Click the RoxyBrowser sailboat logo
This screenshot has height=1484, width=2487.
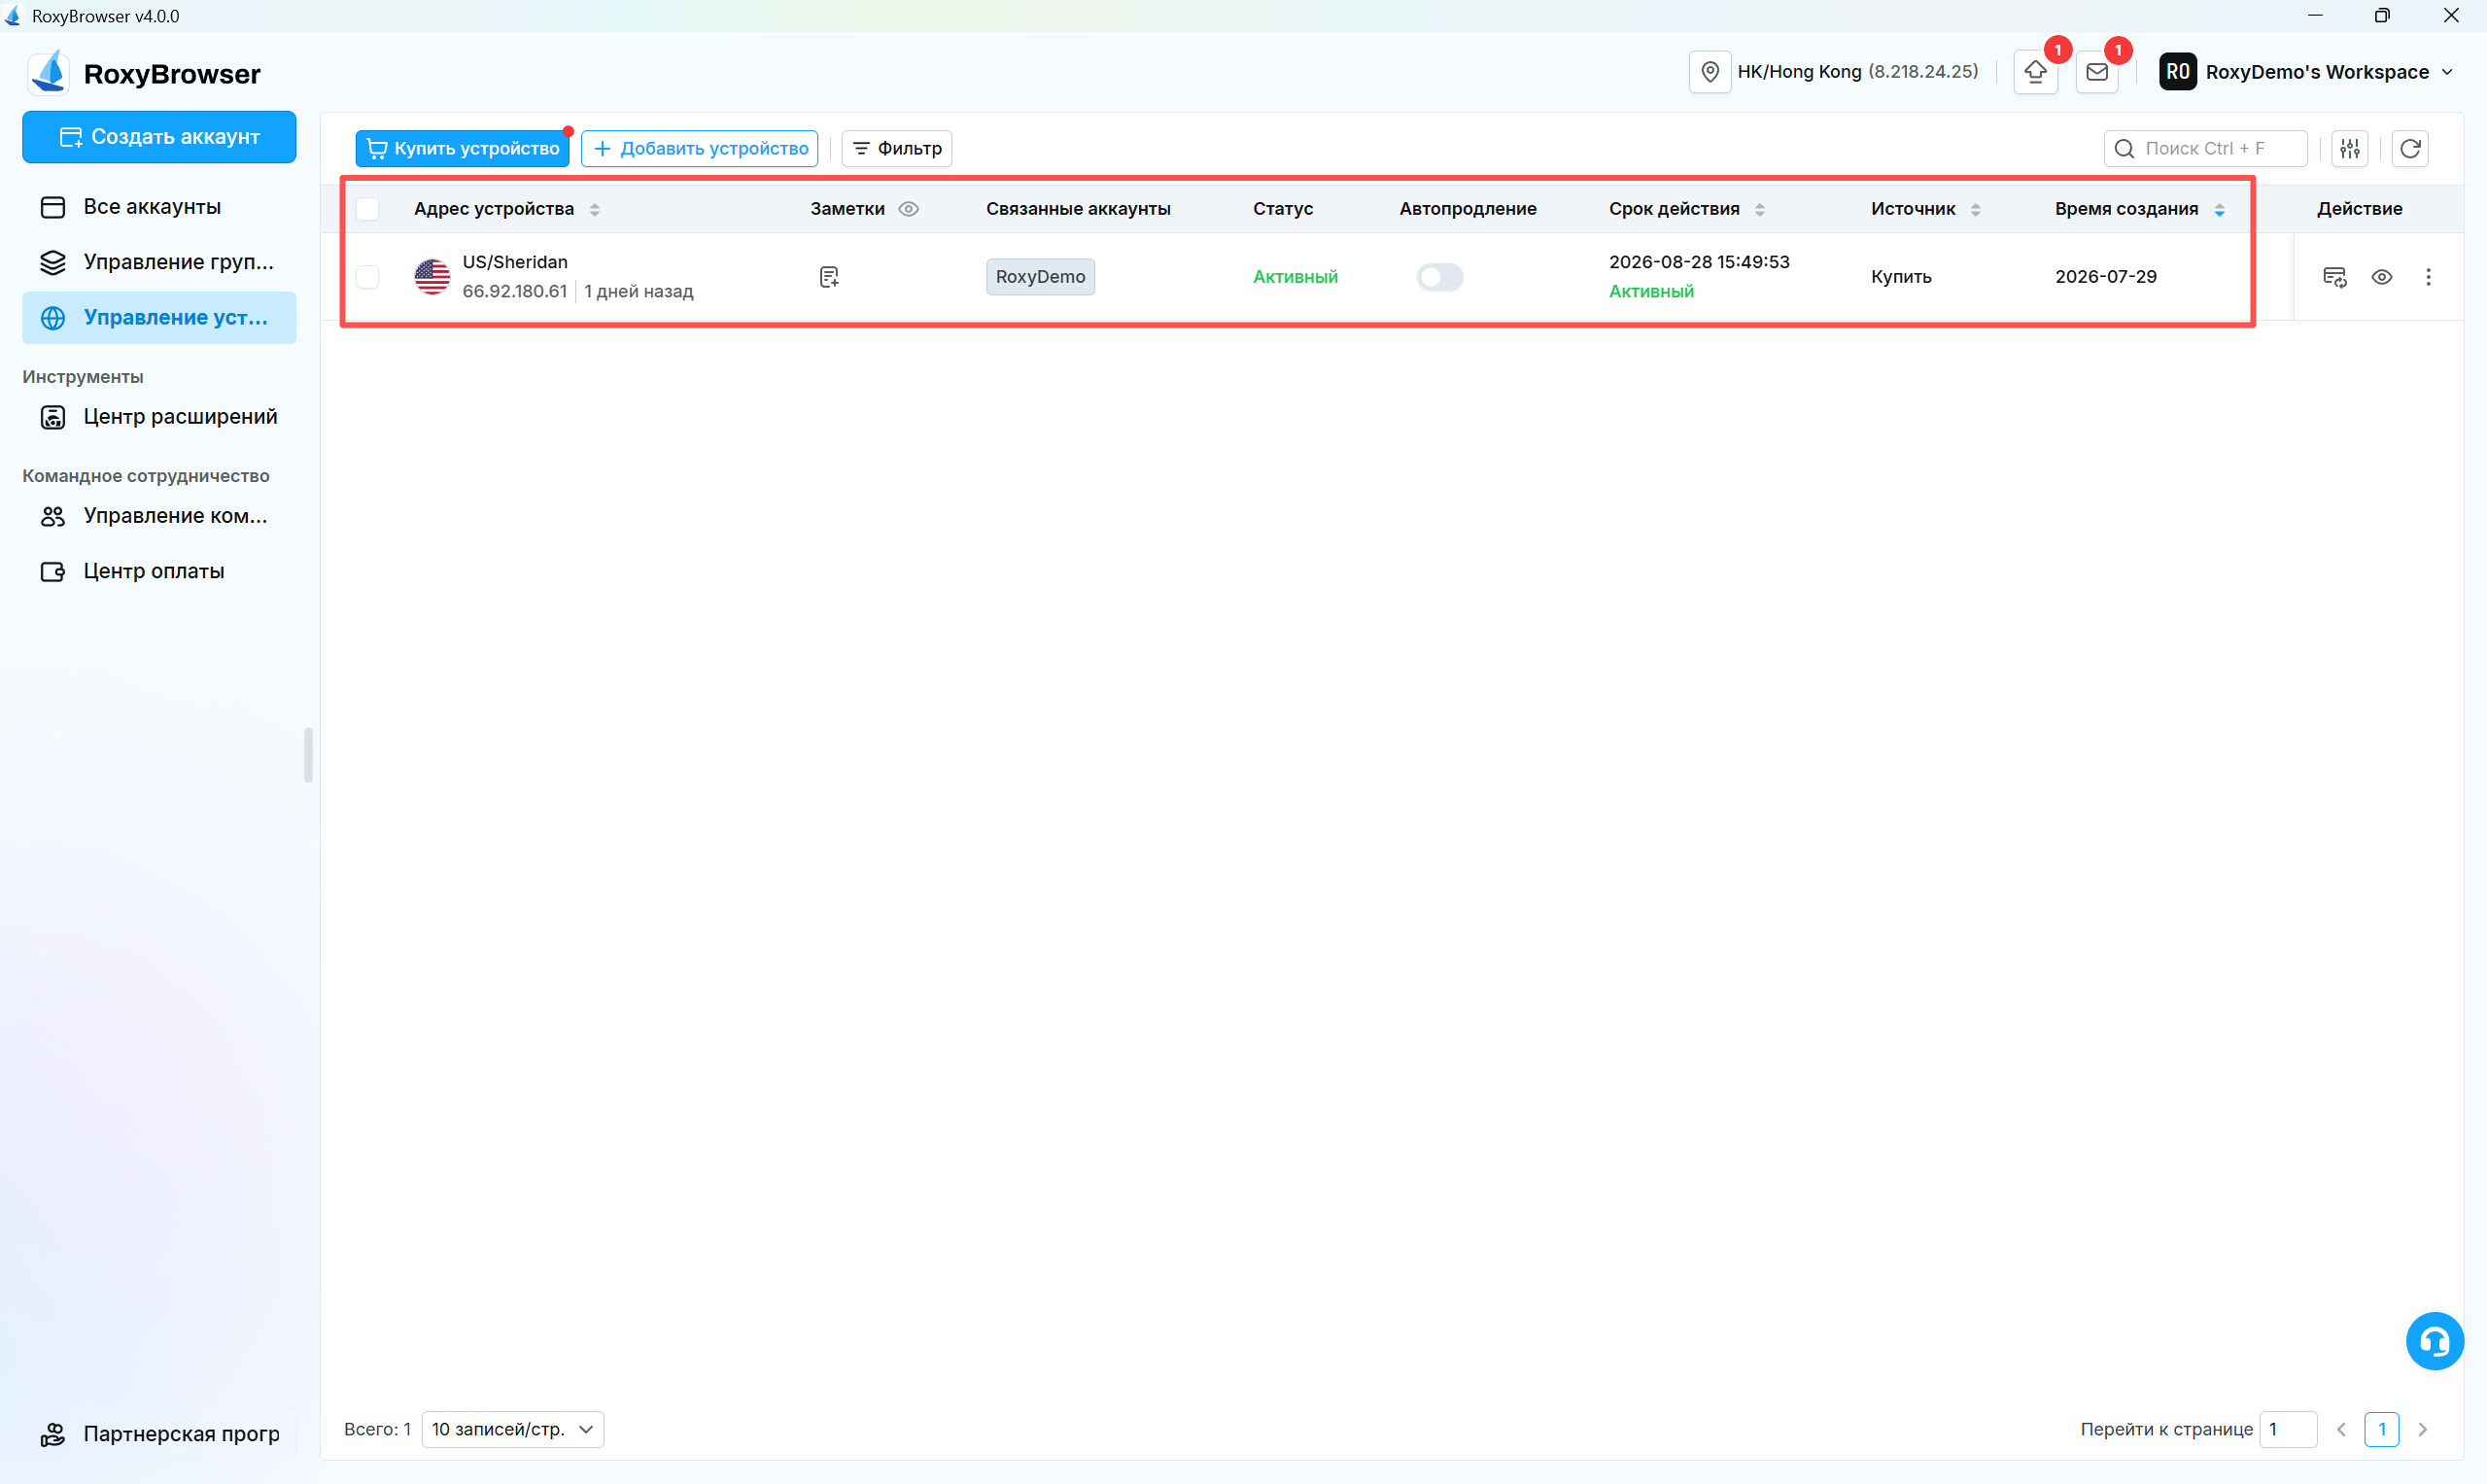coord(48,72)
